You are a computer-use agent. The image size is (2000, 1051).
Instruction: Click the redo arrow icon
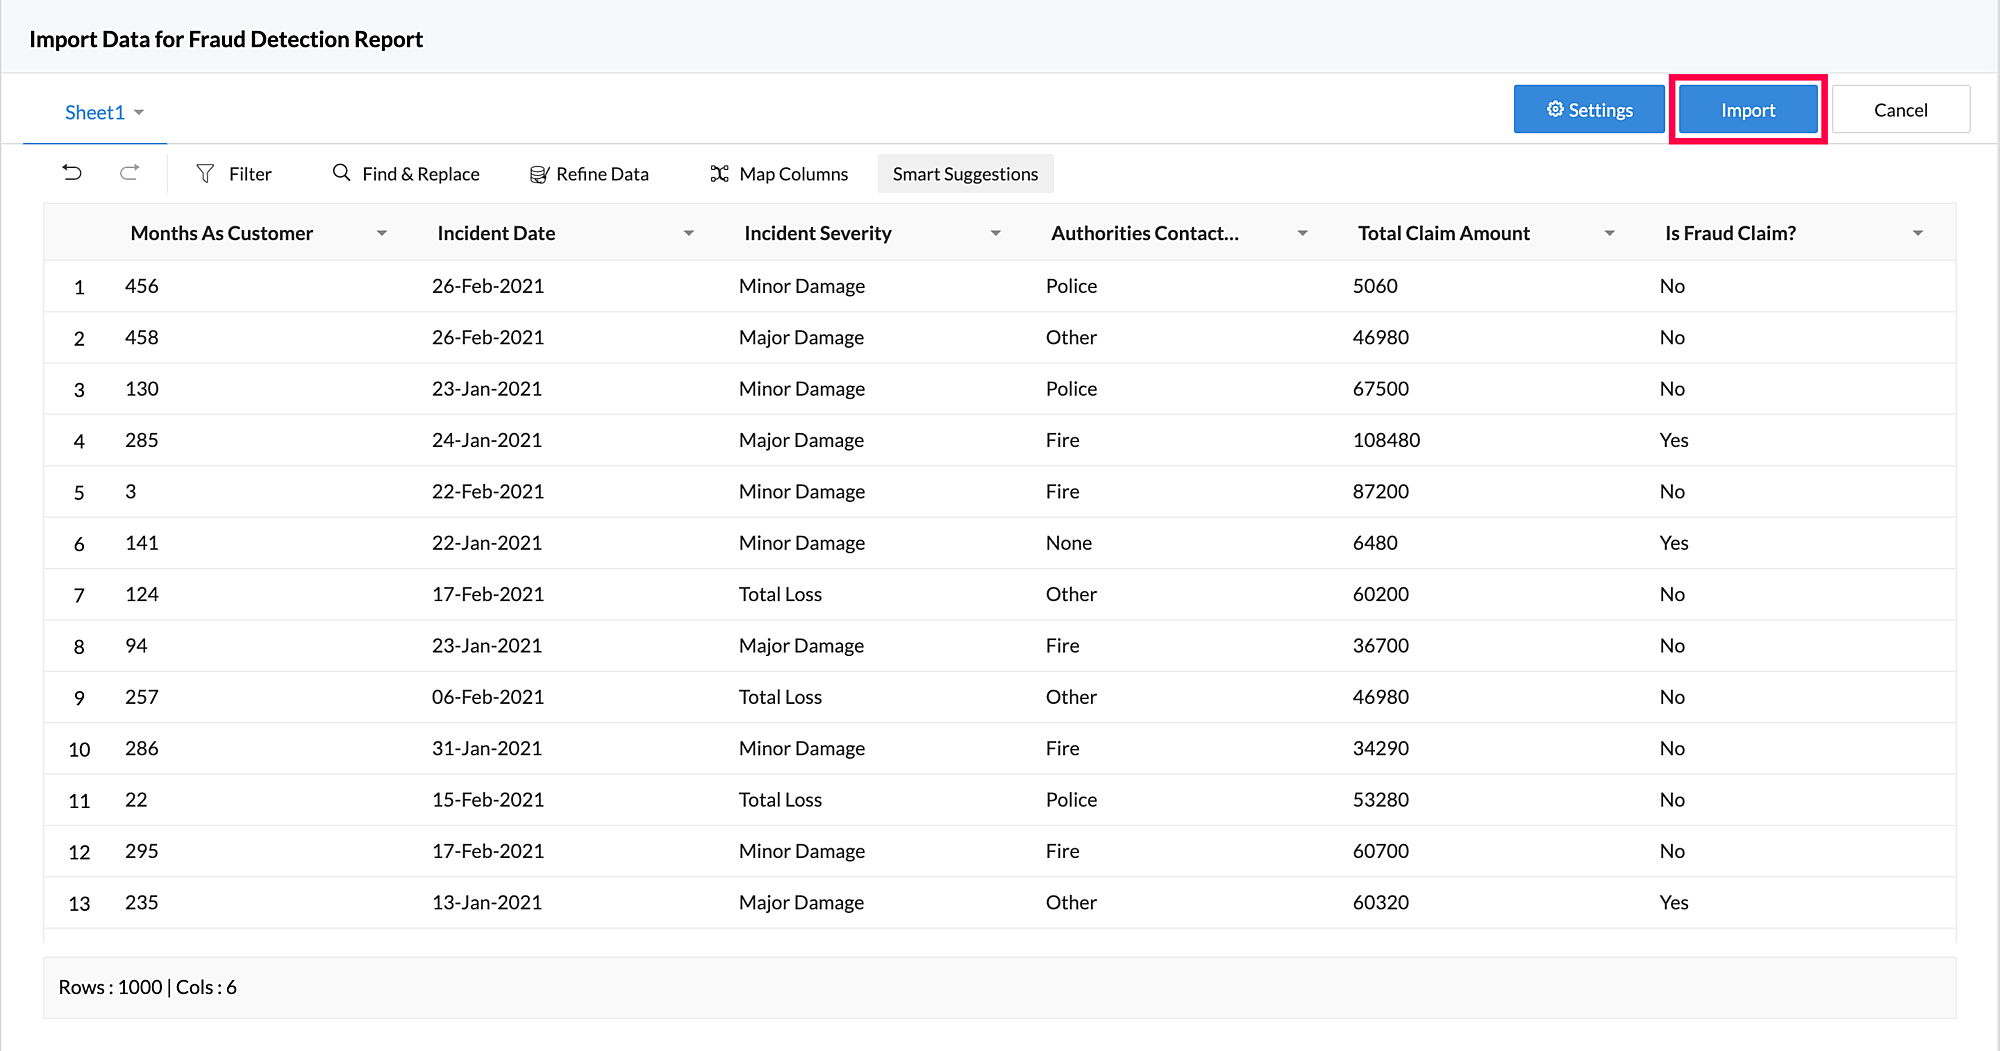129,173
